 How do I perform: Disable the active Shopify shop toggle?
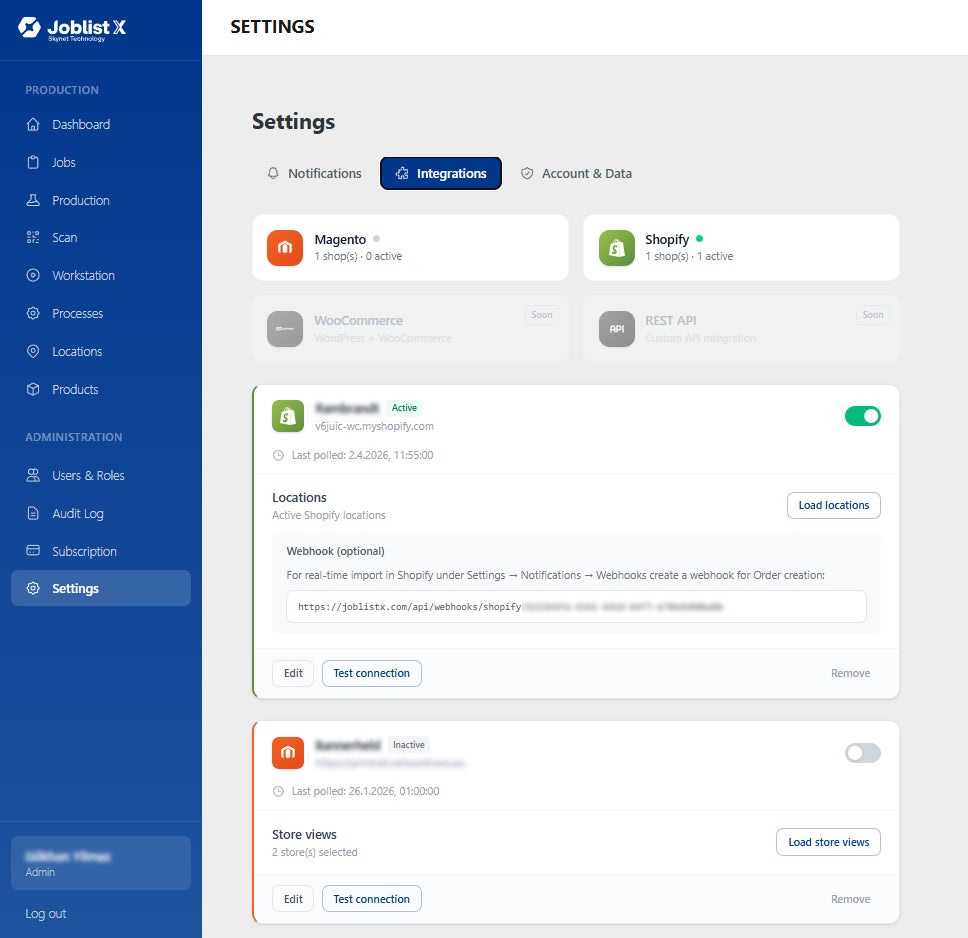[862, 416]
